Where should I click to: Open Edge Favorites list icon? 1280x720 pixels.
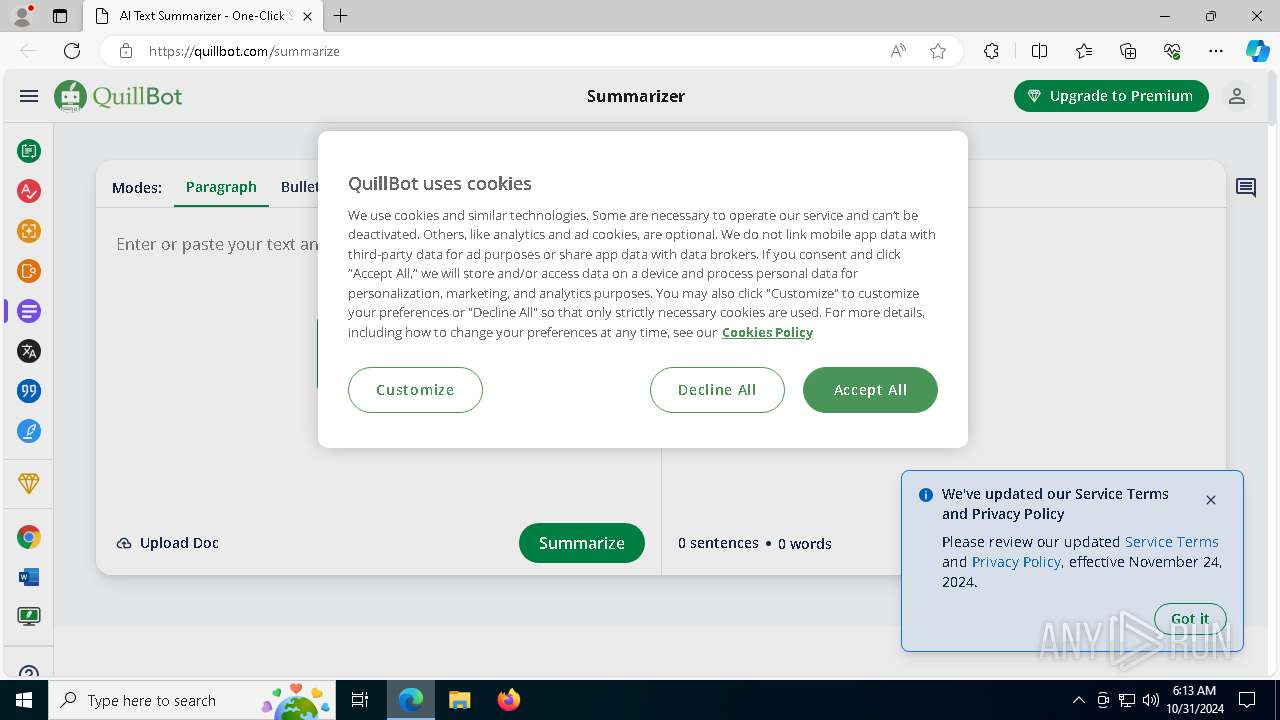[1084, 51]
